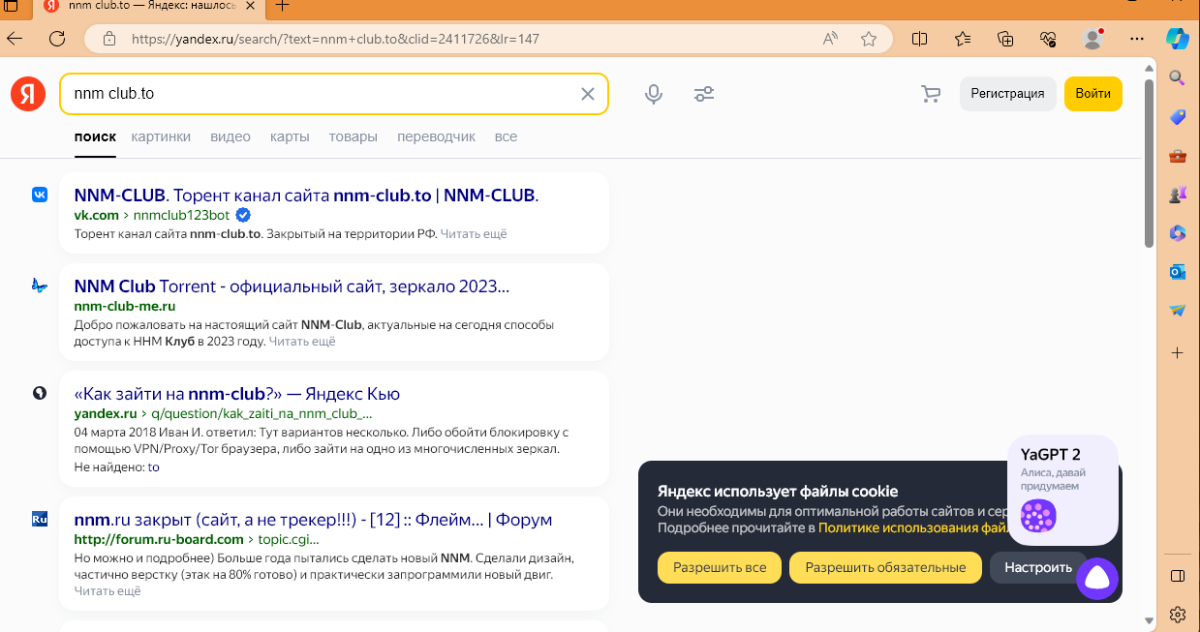Open the YaGPT 2 promo card
Screen dimensions: 1200x632
[1063, 490]
